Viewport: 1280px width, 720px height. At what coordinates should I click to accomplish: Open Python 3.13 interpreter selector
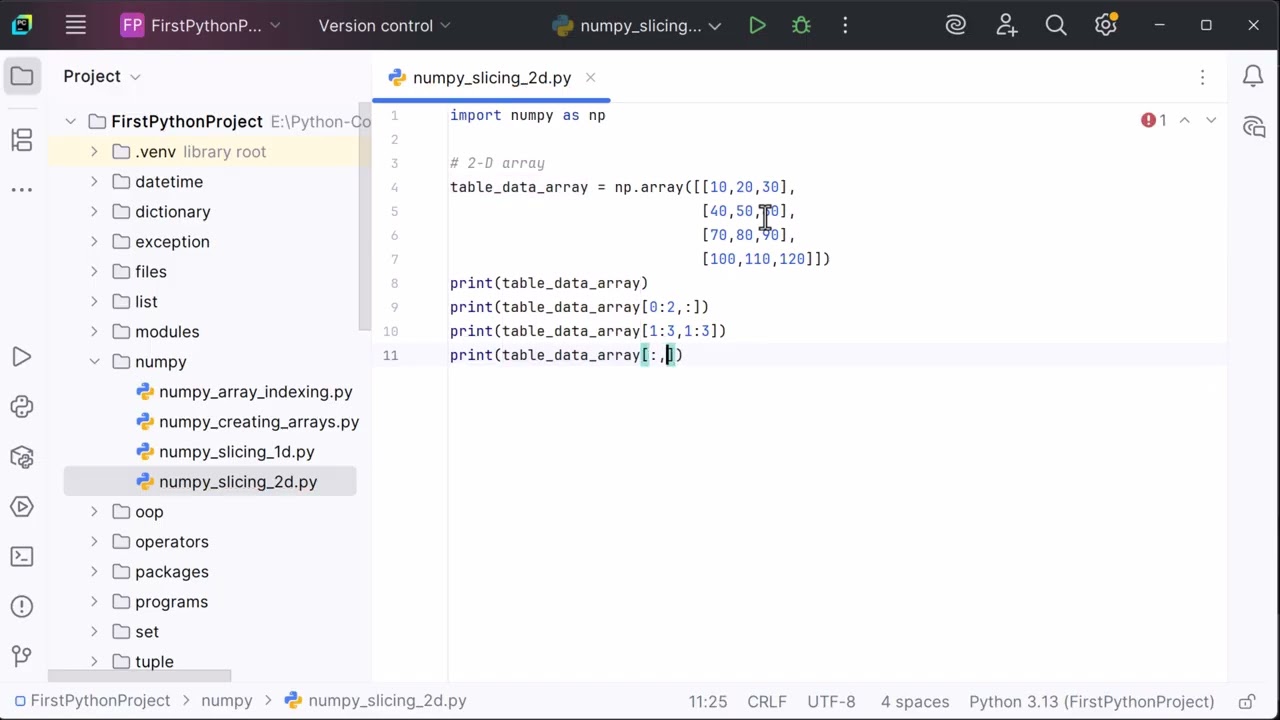(1091, 702)
